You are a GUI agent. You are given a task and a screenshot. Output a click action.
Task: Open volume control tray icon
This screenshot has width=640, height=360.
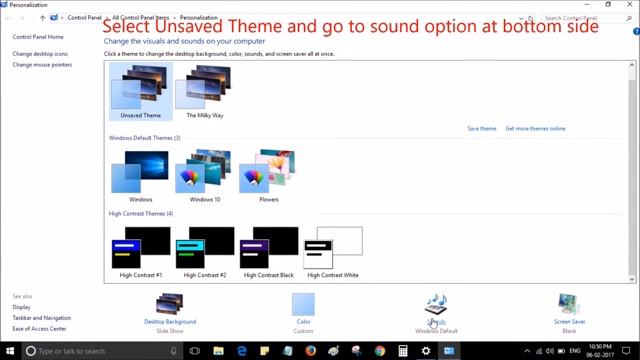click(x=550, y=351)
